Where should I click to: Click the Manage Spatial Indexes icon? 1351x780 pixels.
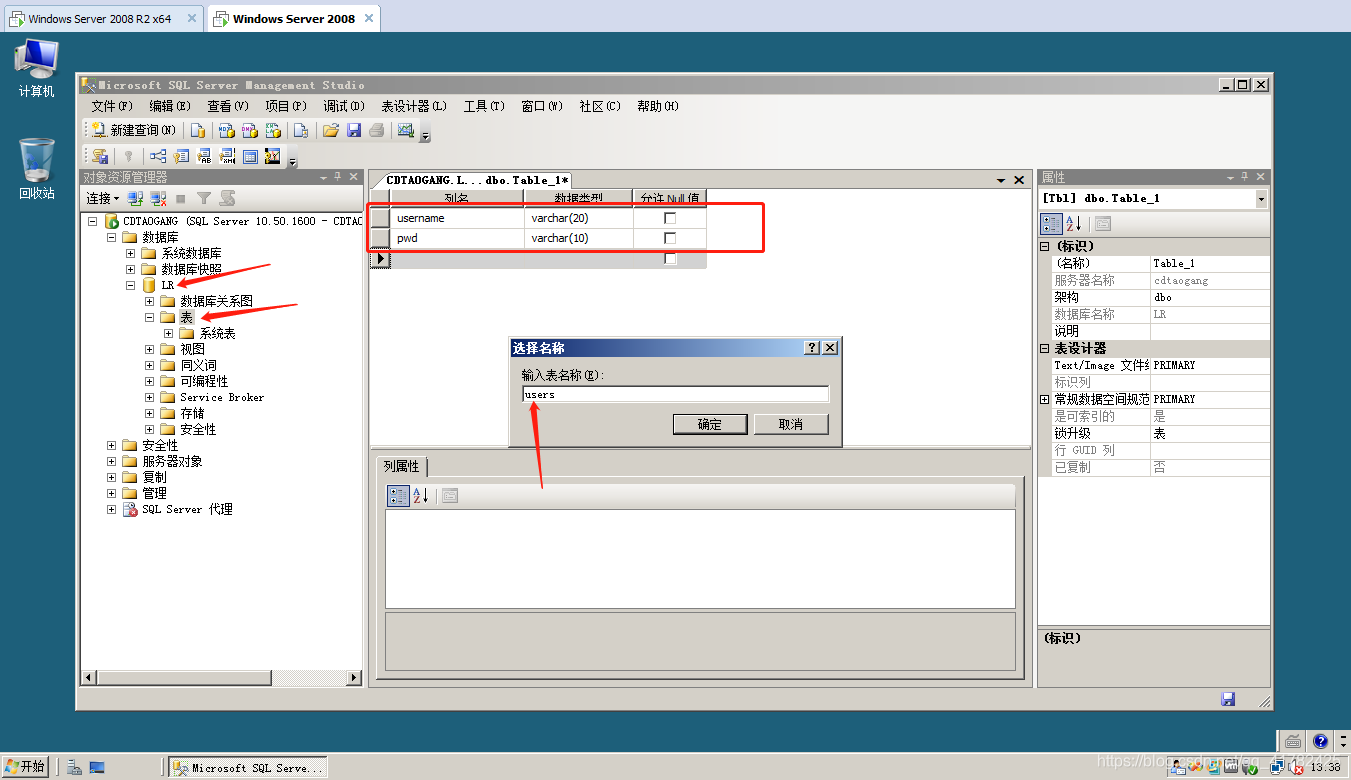[x=273, y=156]
